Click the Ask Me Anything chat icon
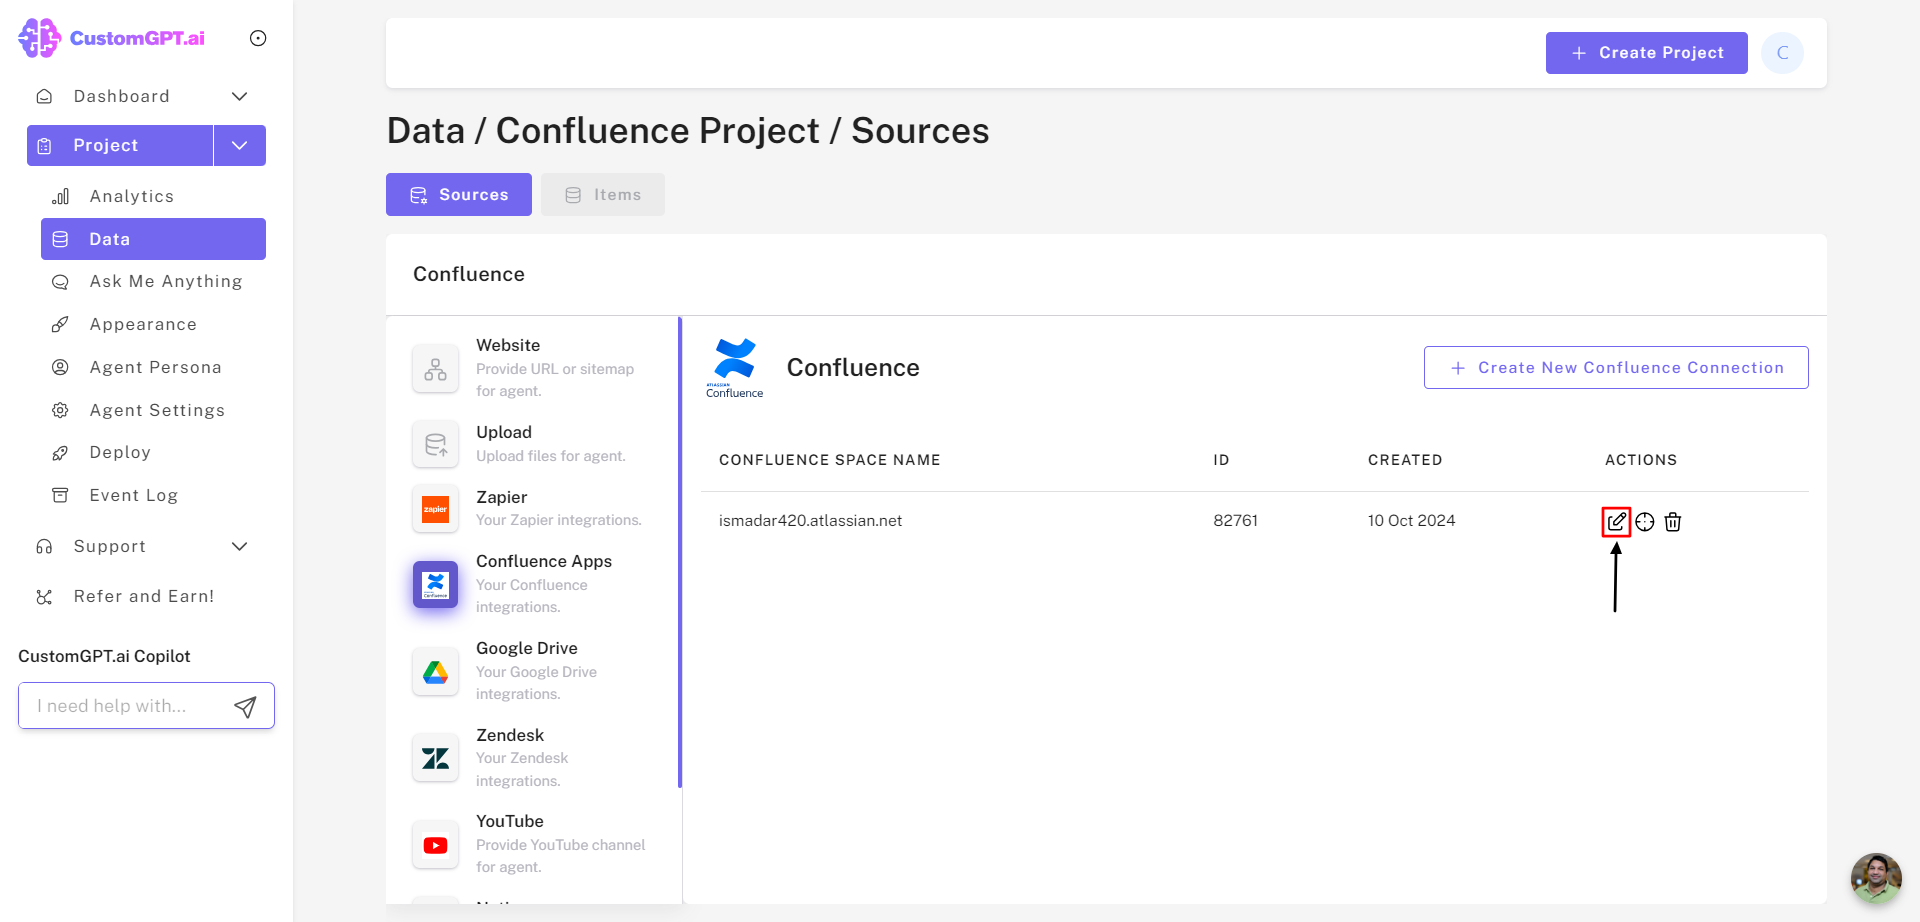Viewport: 1920px width, 922px height. 61,282
